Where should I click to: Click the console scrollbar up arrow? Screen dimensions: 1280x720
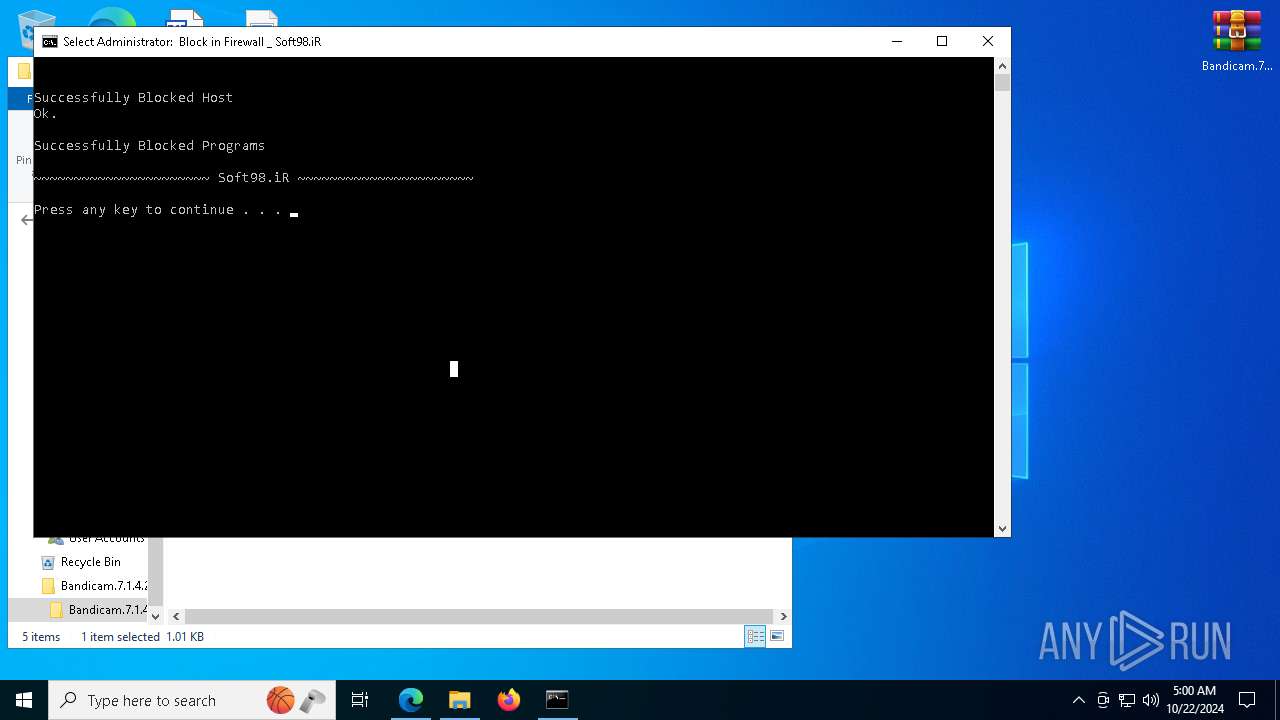1002,66
